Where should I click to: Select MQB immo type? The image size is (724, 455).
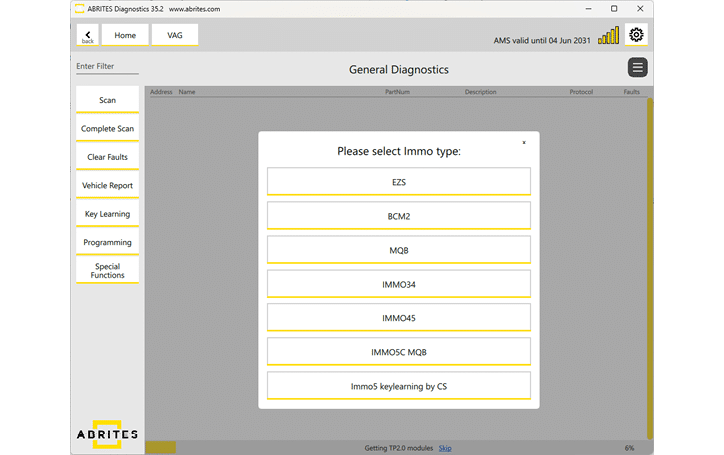pyautogui.click(x=399, y=250)
